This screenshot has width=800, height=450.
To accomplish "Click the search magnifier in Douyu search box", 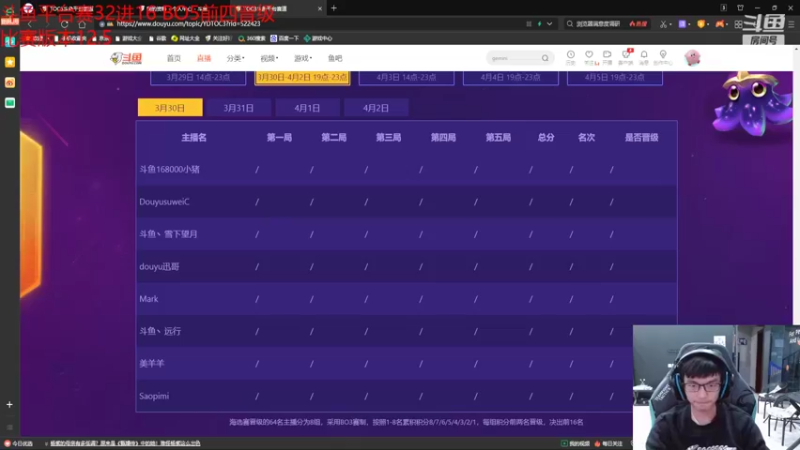I will click(545, 58).
